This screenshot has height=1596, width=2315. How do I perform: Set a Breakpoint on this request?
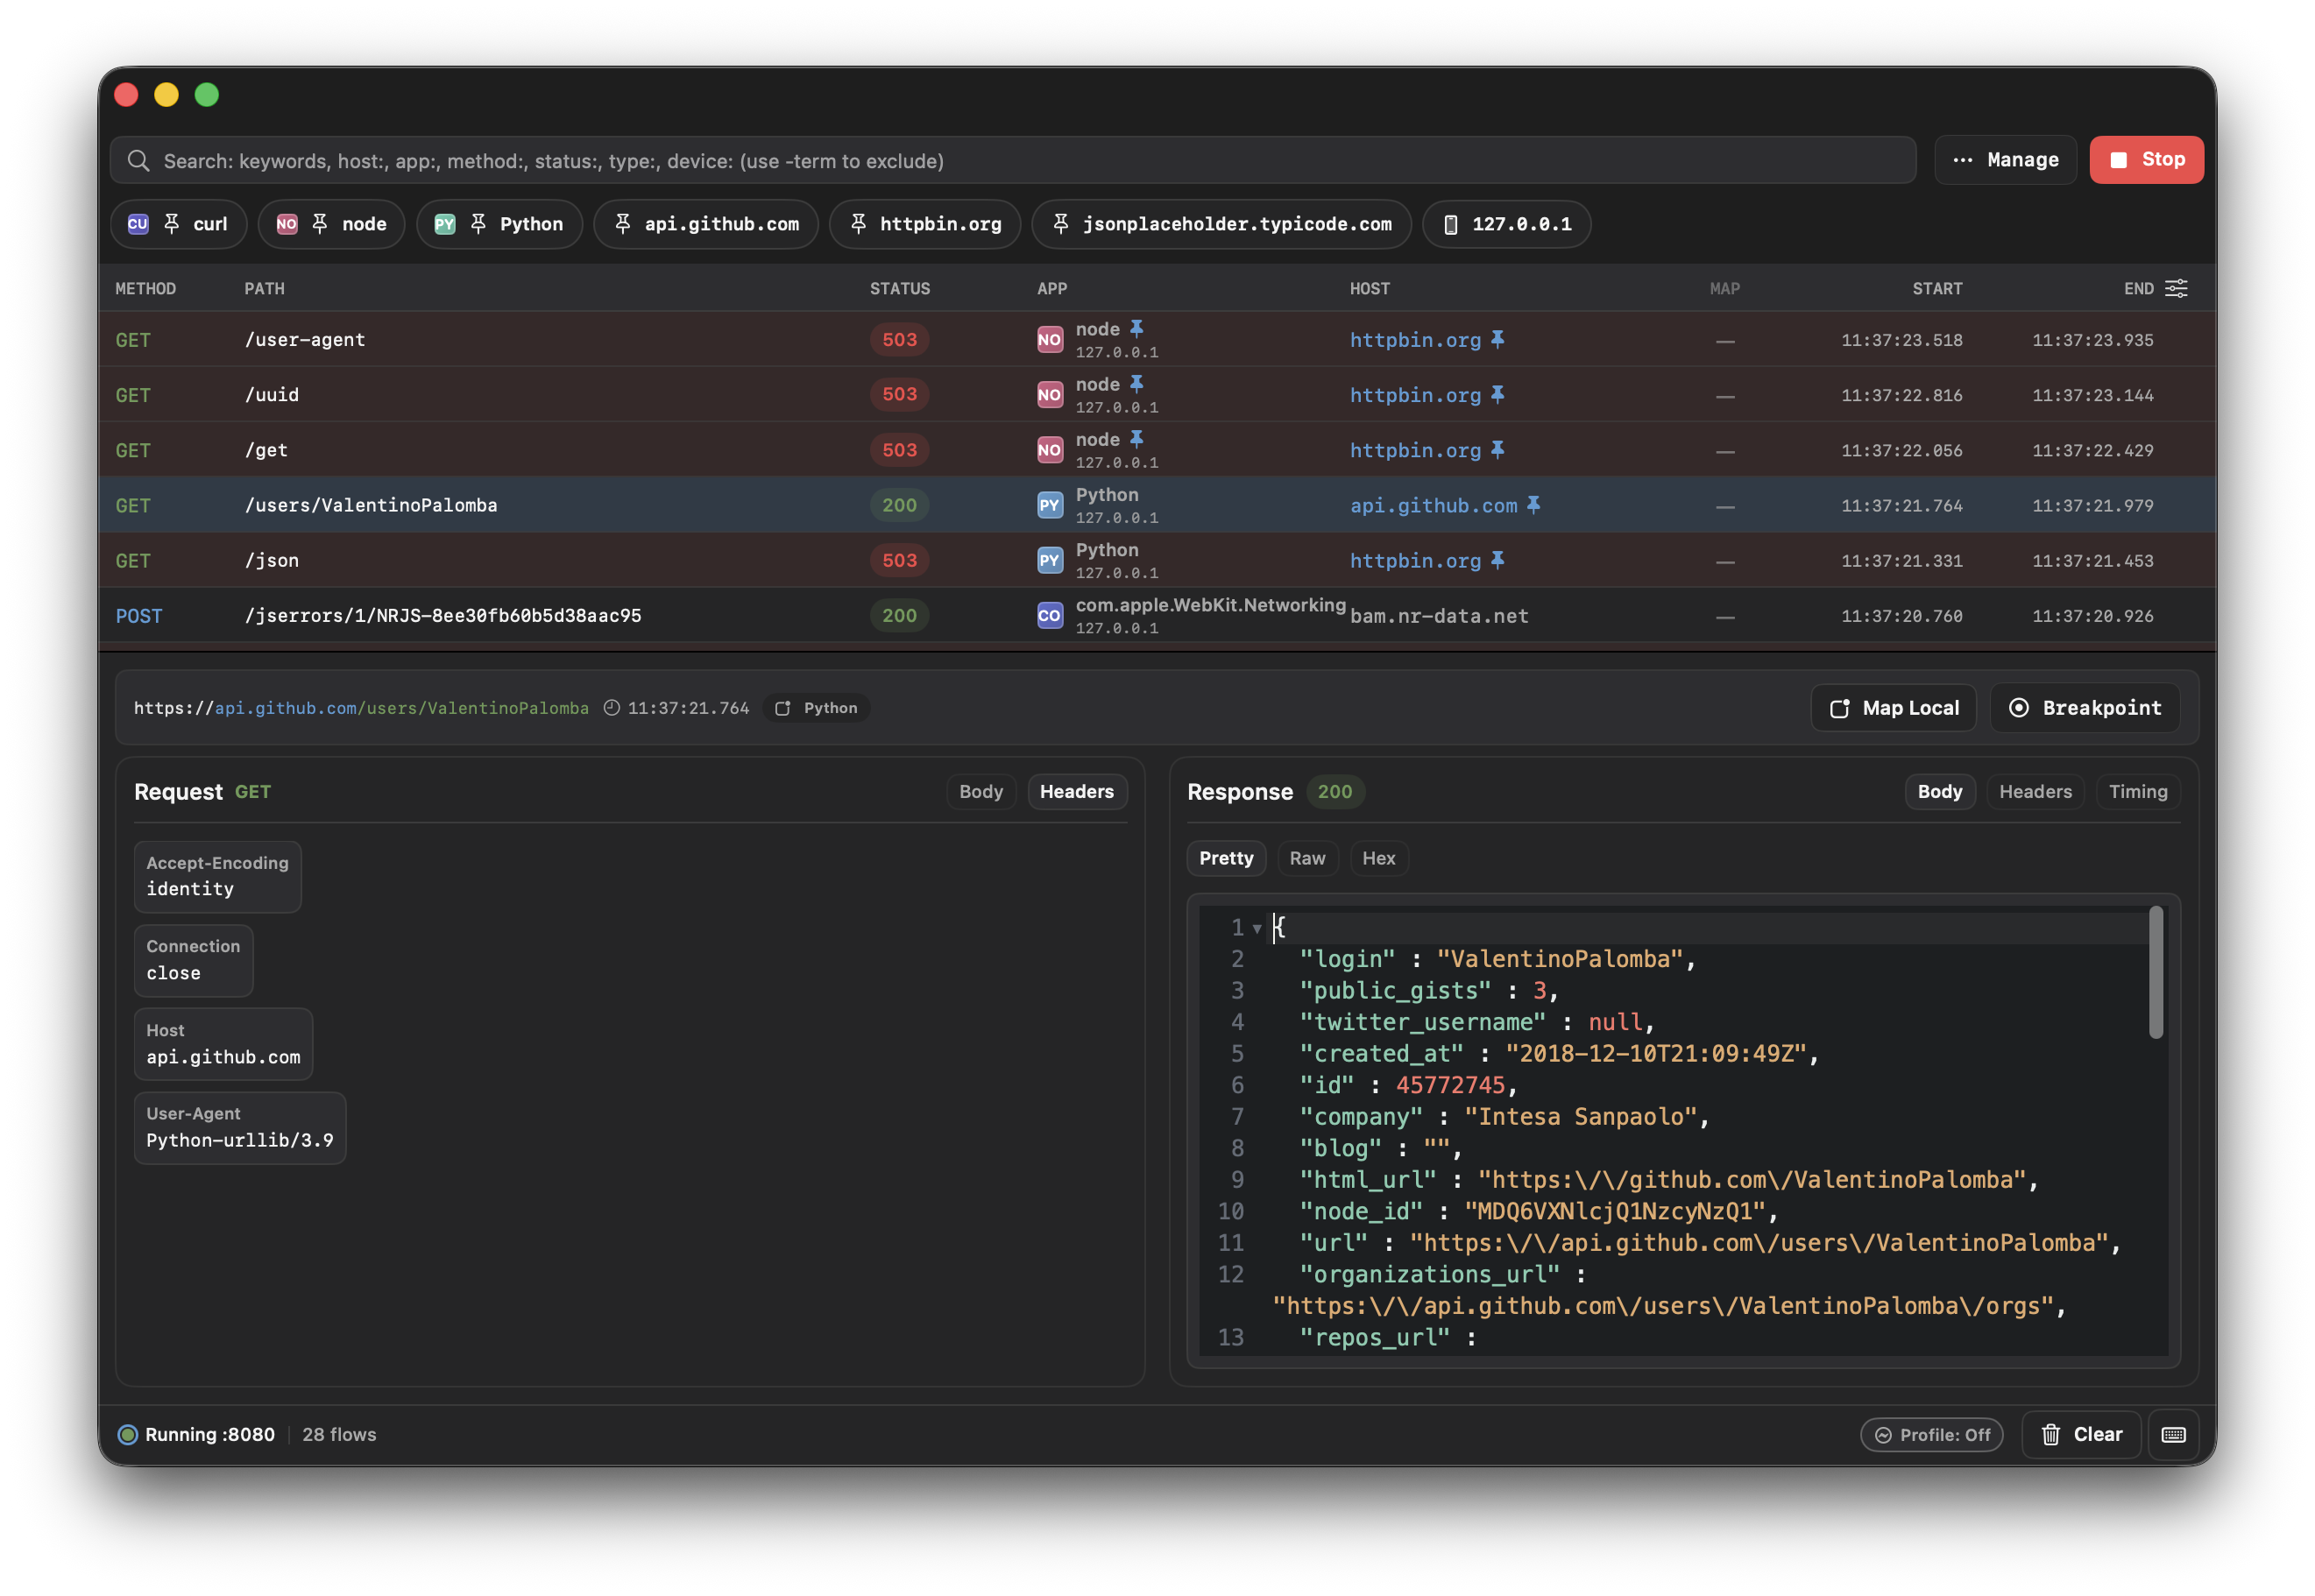coord(2084,708)
